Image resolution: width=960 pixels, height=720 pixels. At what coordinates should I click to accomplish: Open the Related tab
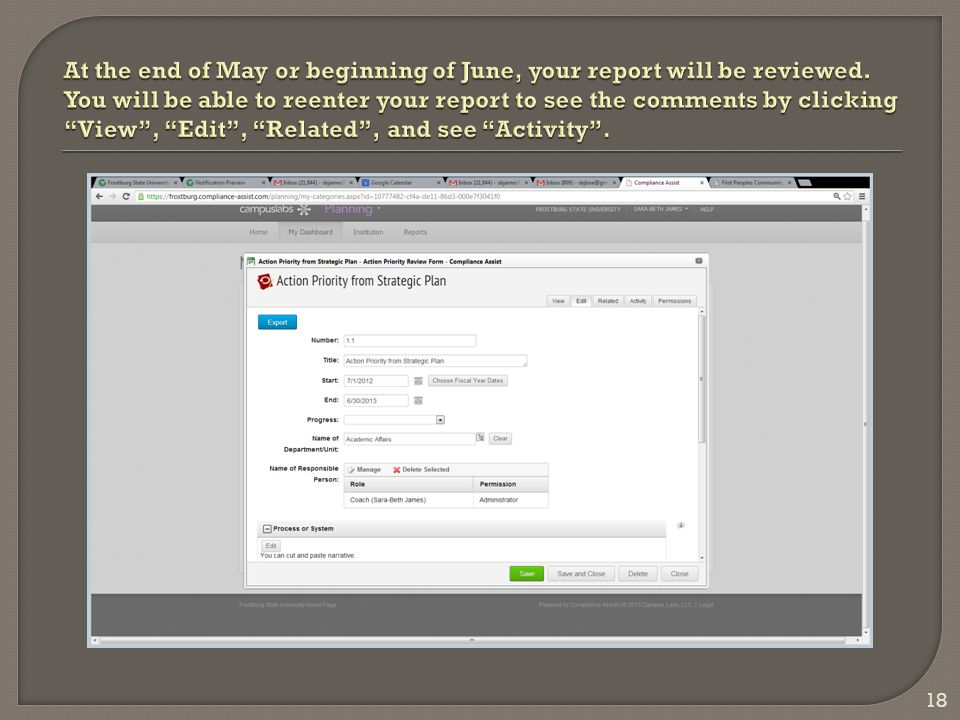pos(607,301)
